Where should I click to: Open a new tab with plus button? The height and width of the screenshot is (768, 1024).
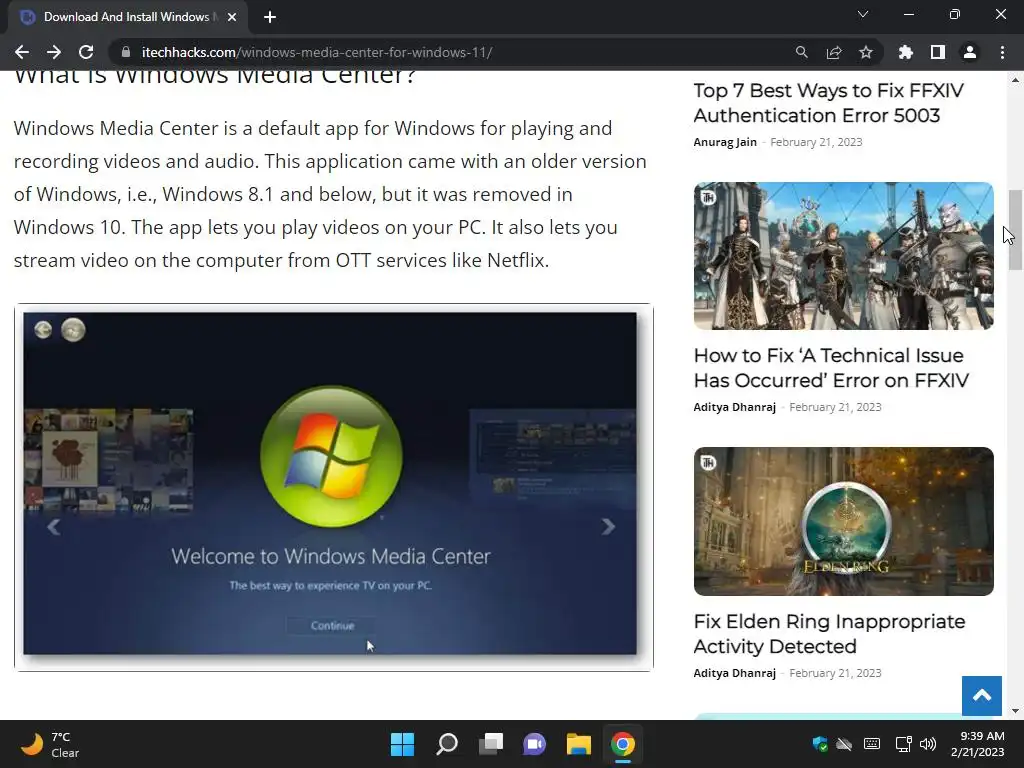click(x=270, y=17)
